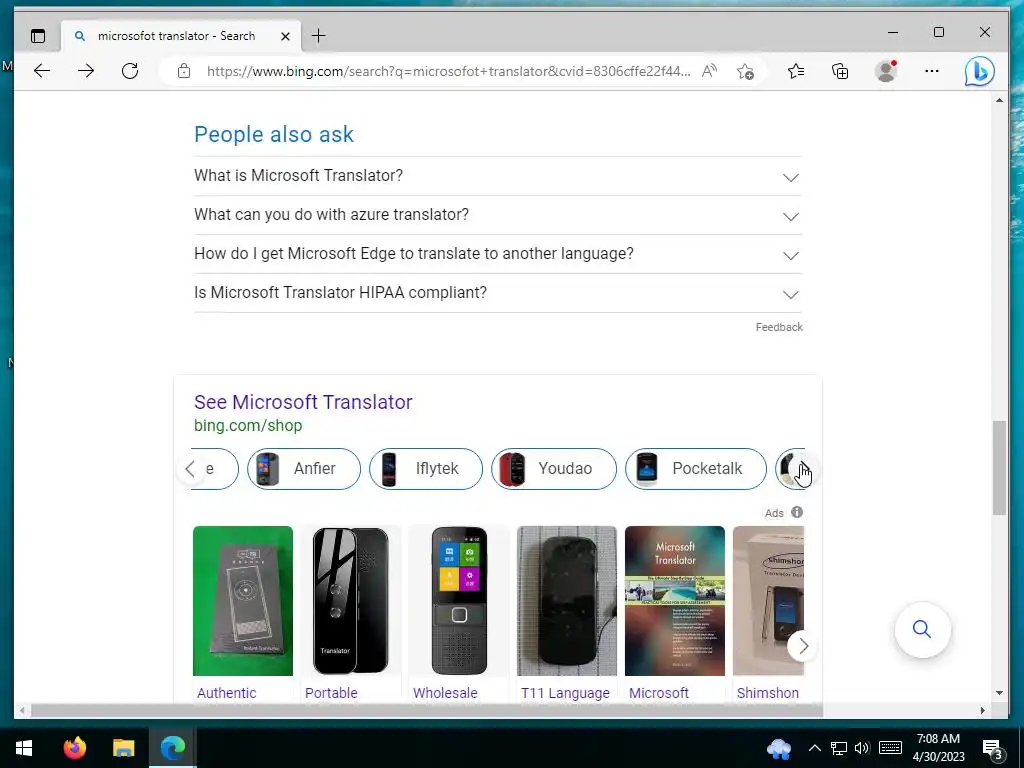Image resolution: width=1024 pixels, height=768 pixels.
Task: Activate Read aloud icon in address bar
Action: pos(709,71)
